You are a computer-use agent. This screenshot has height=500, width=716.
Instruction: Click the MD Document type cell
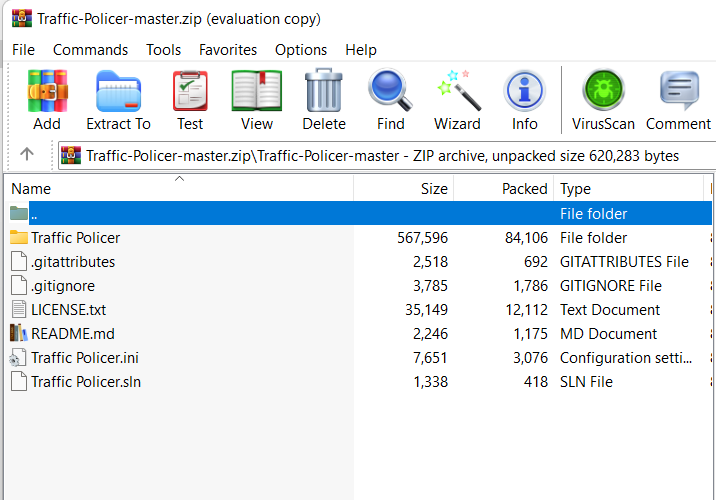pos(608,334)
